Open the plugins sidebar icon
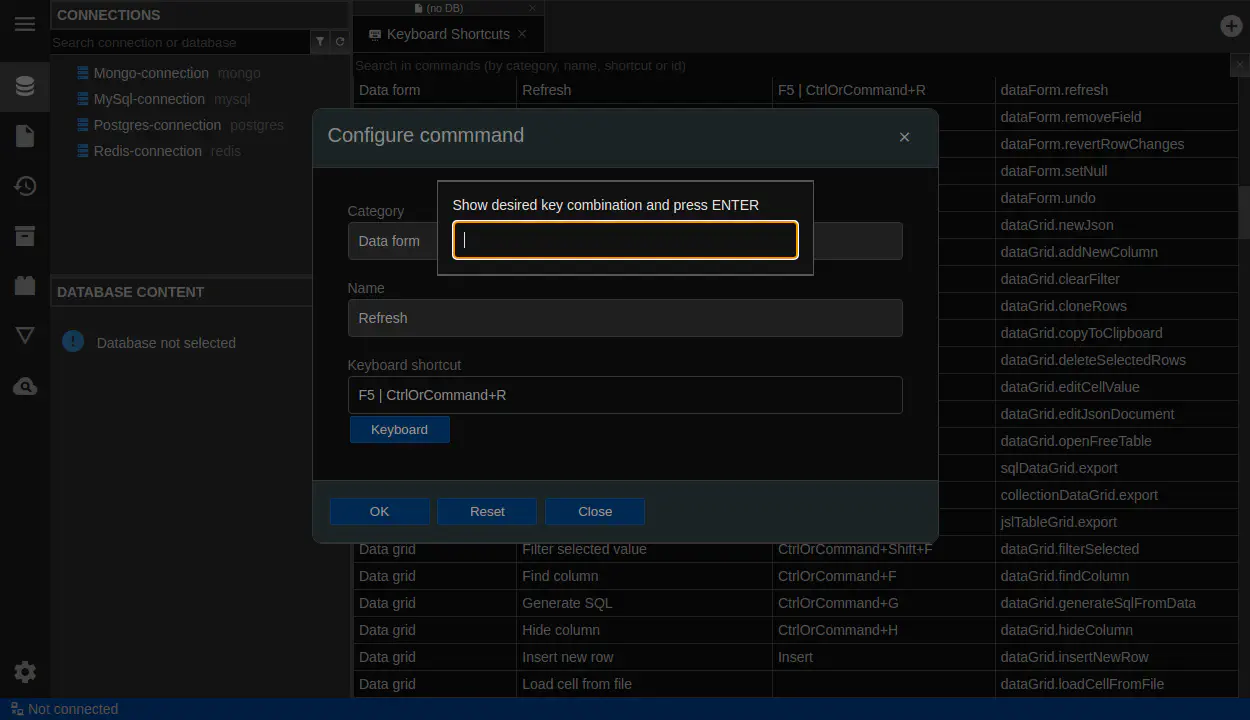This screenshot has width=1250, height=720. pyautogui.click(x=25, y=286)
